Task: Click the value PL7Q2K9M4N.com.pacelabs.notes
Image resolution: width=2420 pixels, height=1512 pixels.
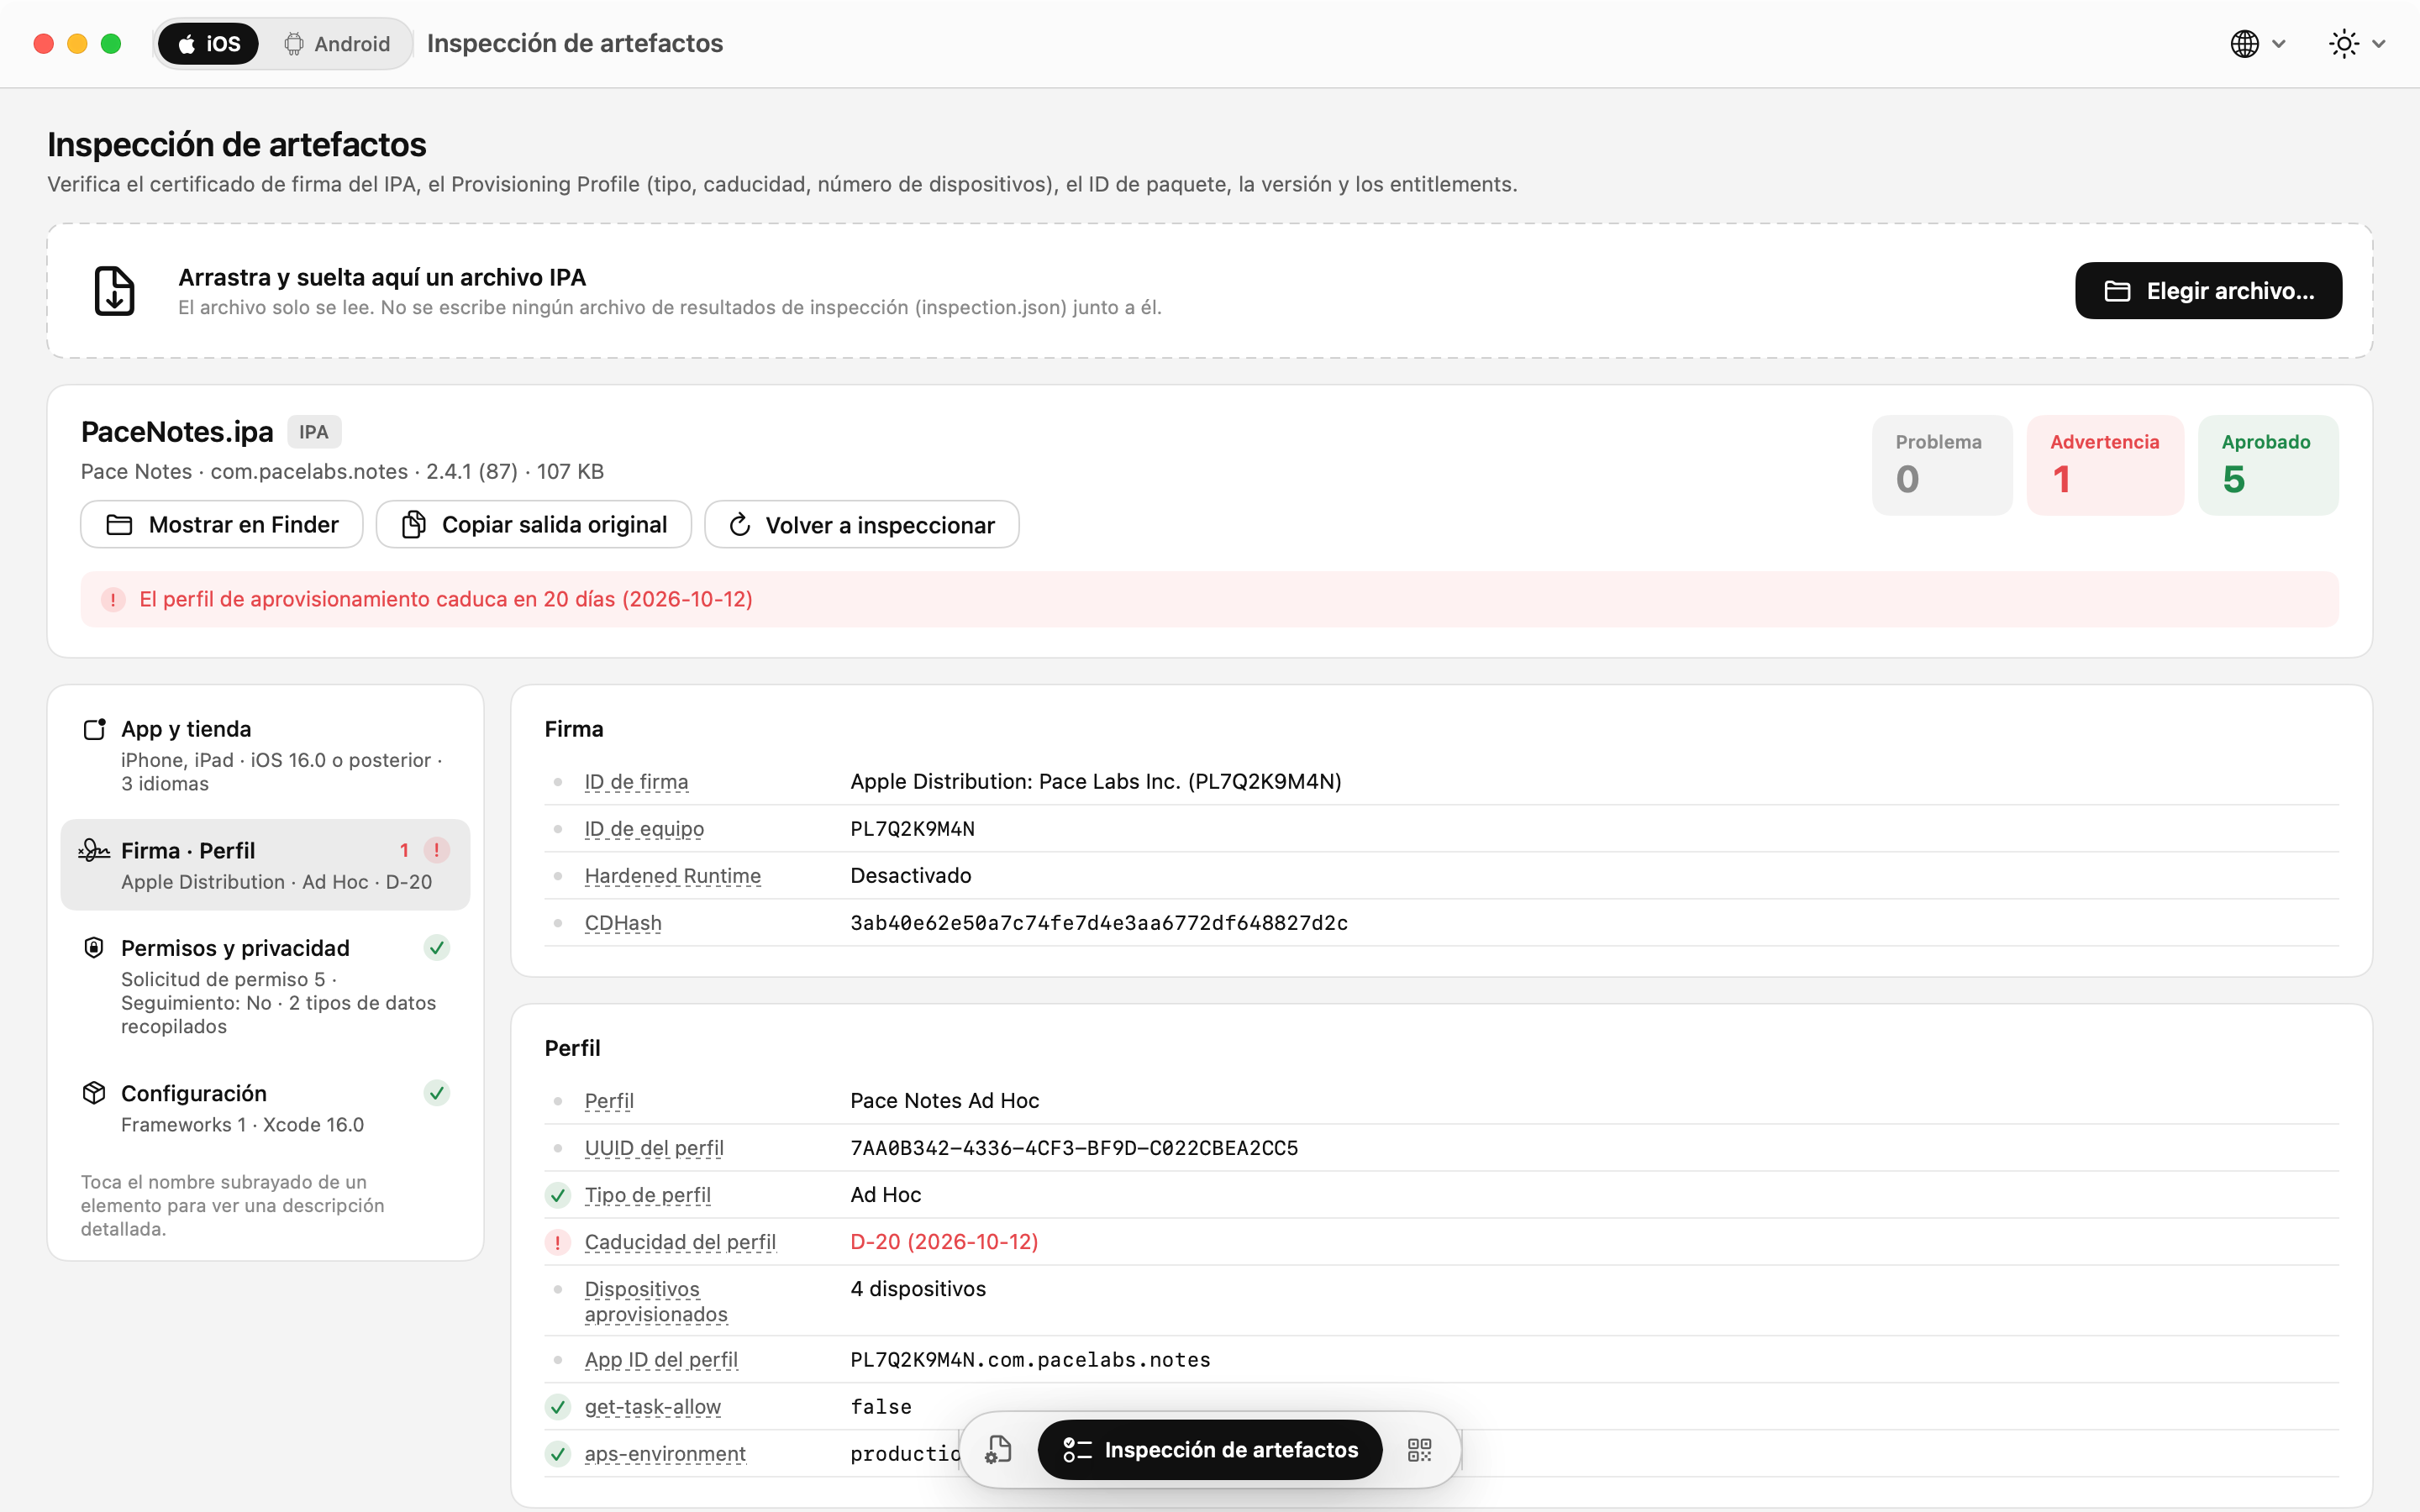Action: pyautogui.click(x=1030, y=1360)
